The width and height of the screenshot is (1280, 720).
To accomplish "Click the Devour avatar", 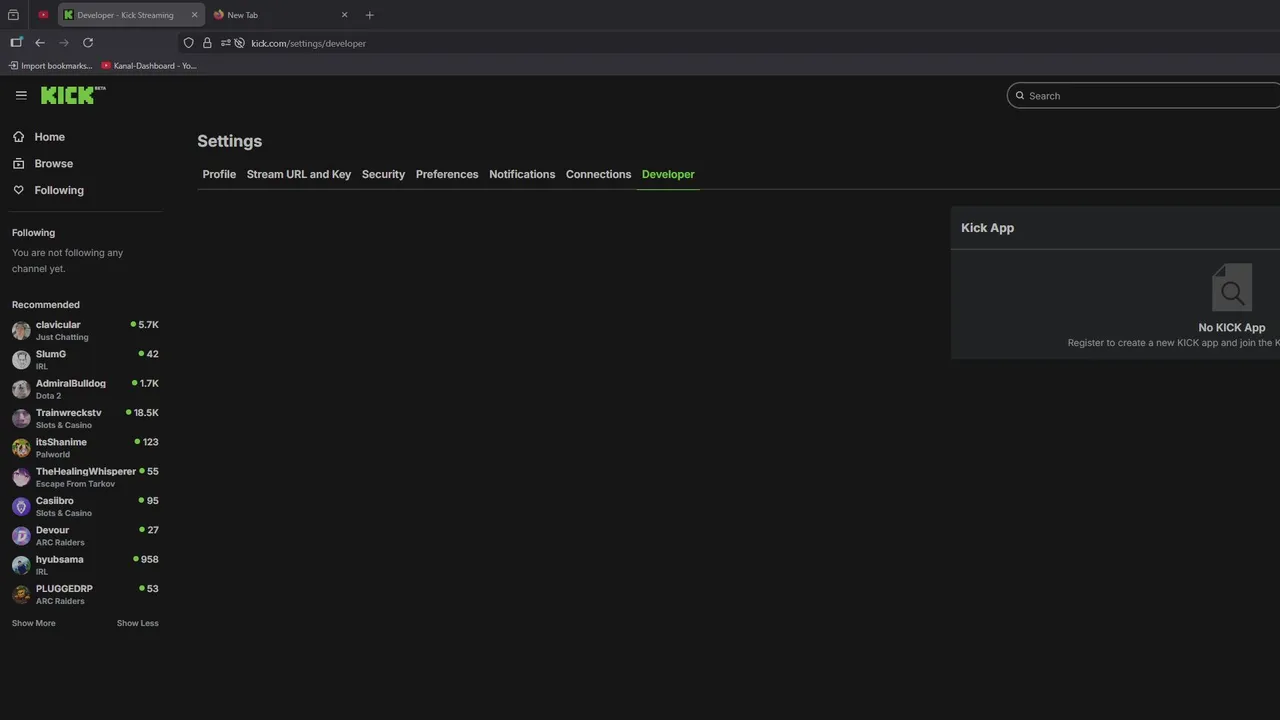I will 21,536.
